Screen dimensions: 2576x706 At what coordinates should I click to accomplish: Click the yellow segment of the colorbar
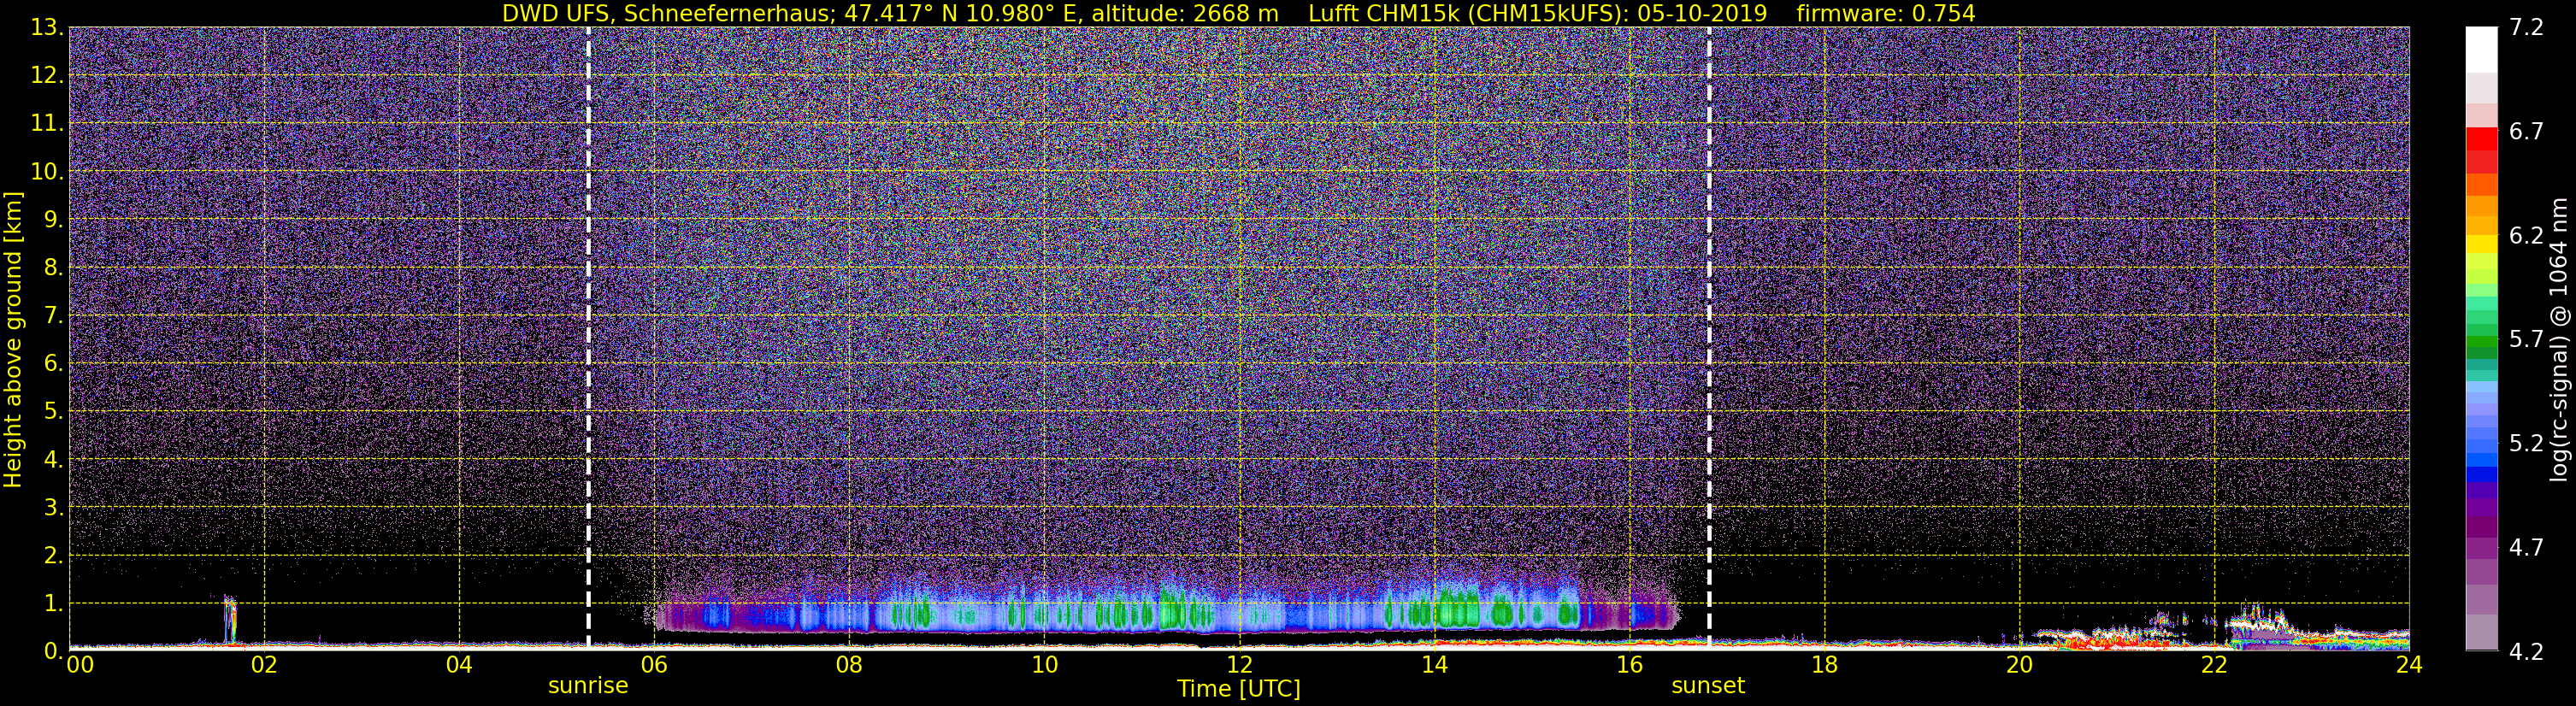point(2481,243)
